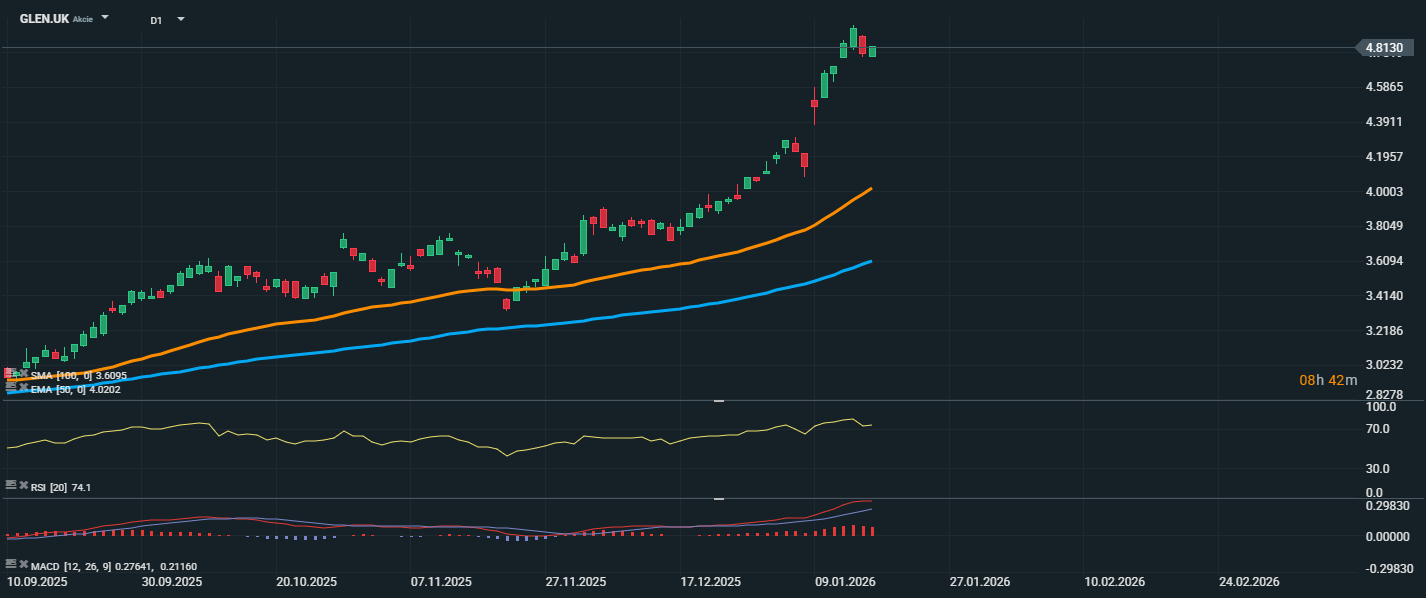The height and width of the screenshot is (598, 1426).
Task: Open the EMA indicator settings icon
Action: (10, 386)
